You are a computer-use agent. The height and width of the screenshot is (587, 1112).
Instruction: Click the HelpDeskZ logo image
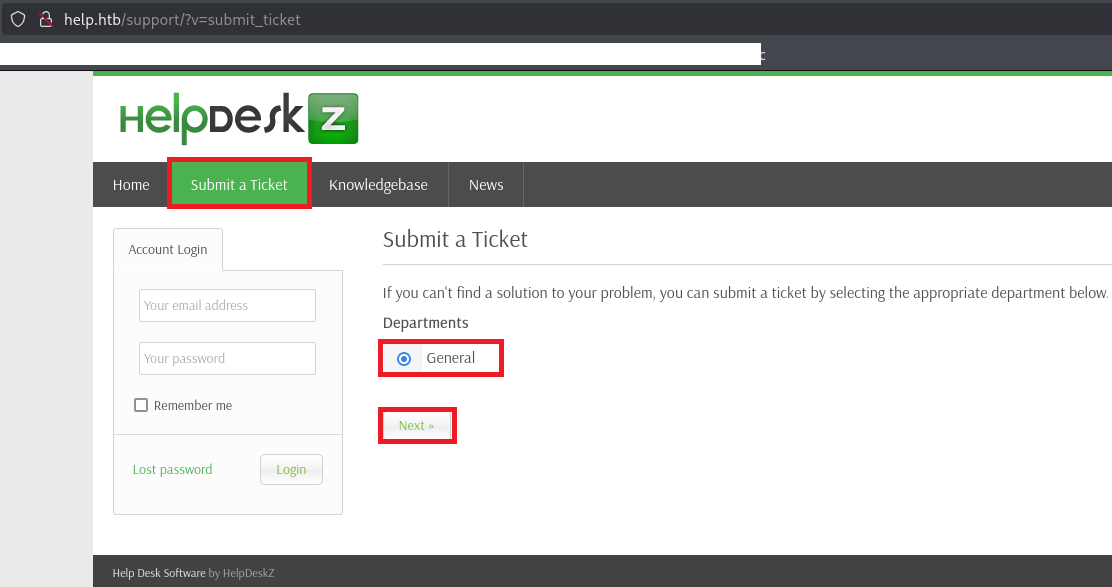tap(239, 118)
